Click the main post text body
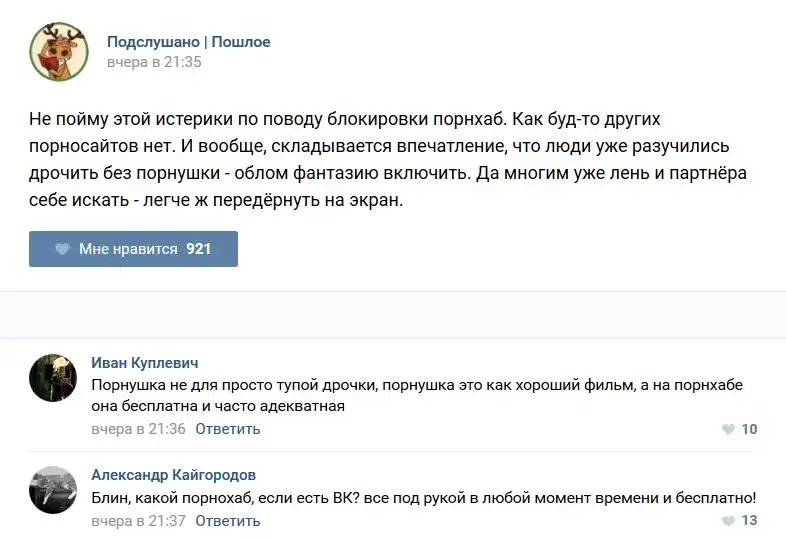Image resolution: width=786 pixels, height=538 pixels. 388,159
